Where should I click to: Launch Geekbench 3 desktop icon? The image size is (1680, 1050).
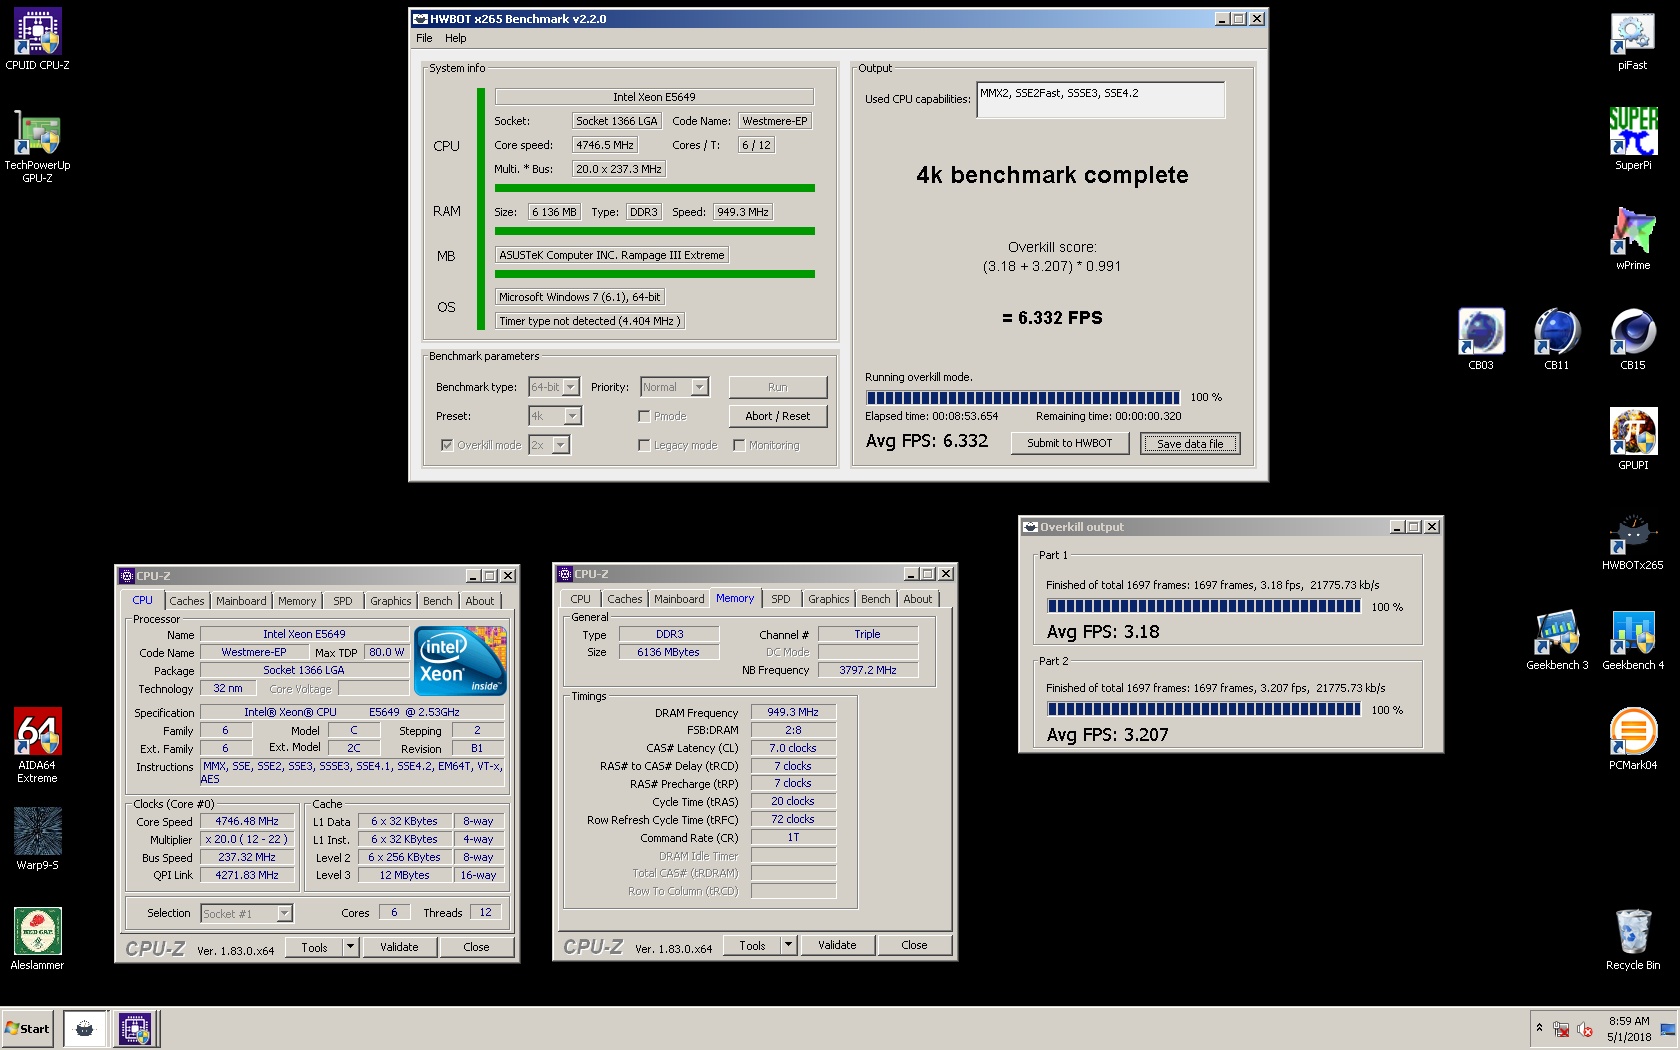[x=1556, y=639]
